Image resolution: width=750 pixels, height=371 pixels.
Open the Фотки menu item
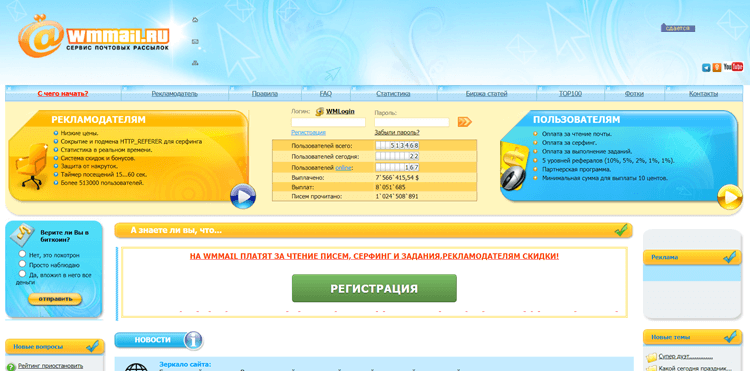634,94
